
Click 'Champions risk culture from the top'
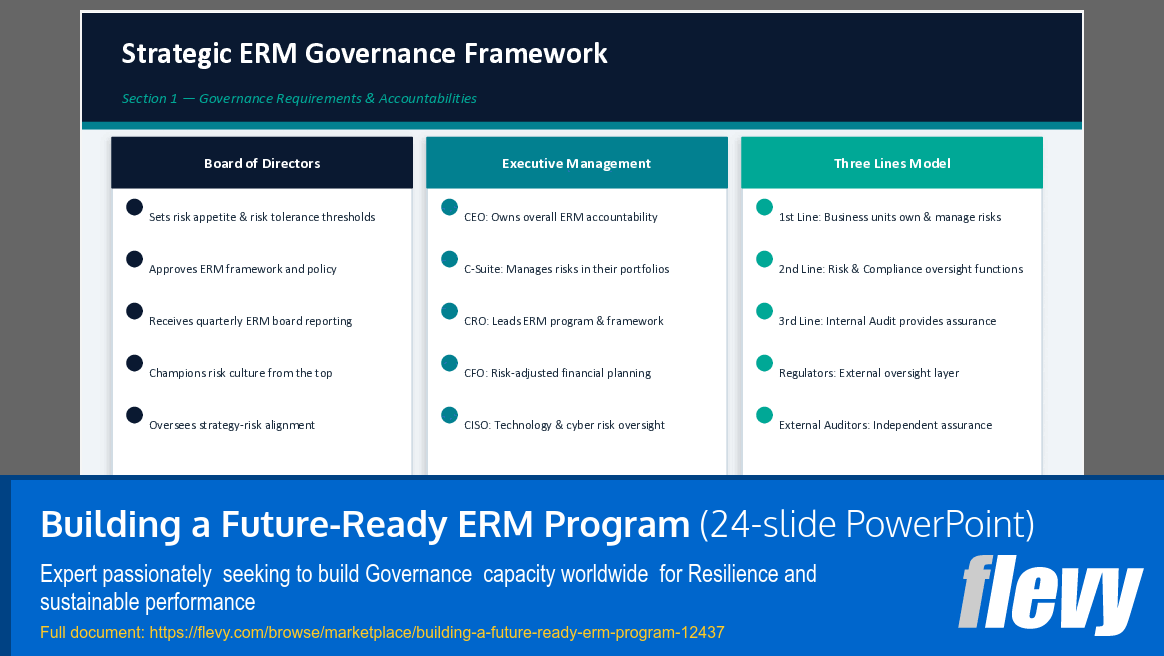[241, 373]
